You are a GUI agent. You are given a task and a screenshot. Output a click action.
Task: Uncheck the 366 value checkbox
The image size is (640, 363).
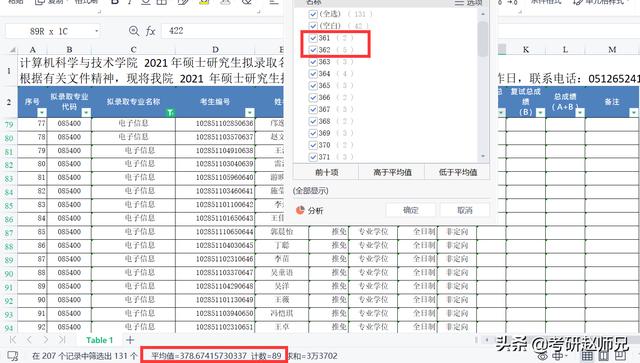pyautogui.click(x=313, y=97)
